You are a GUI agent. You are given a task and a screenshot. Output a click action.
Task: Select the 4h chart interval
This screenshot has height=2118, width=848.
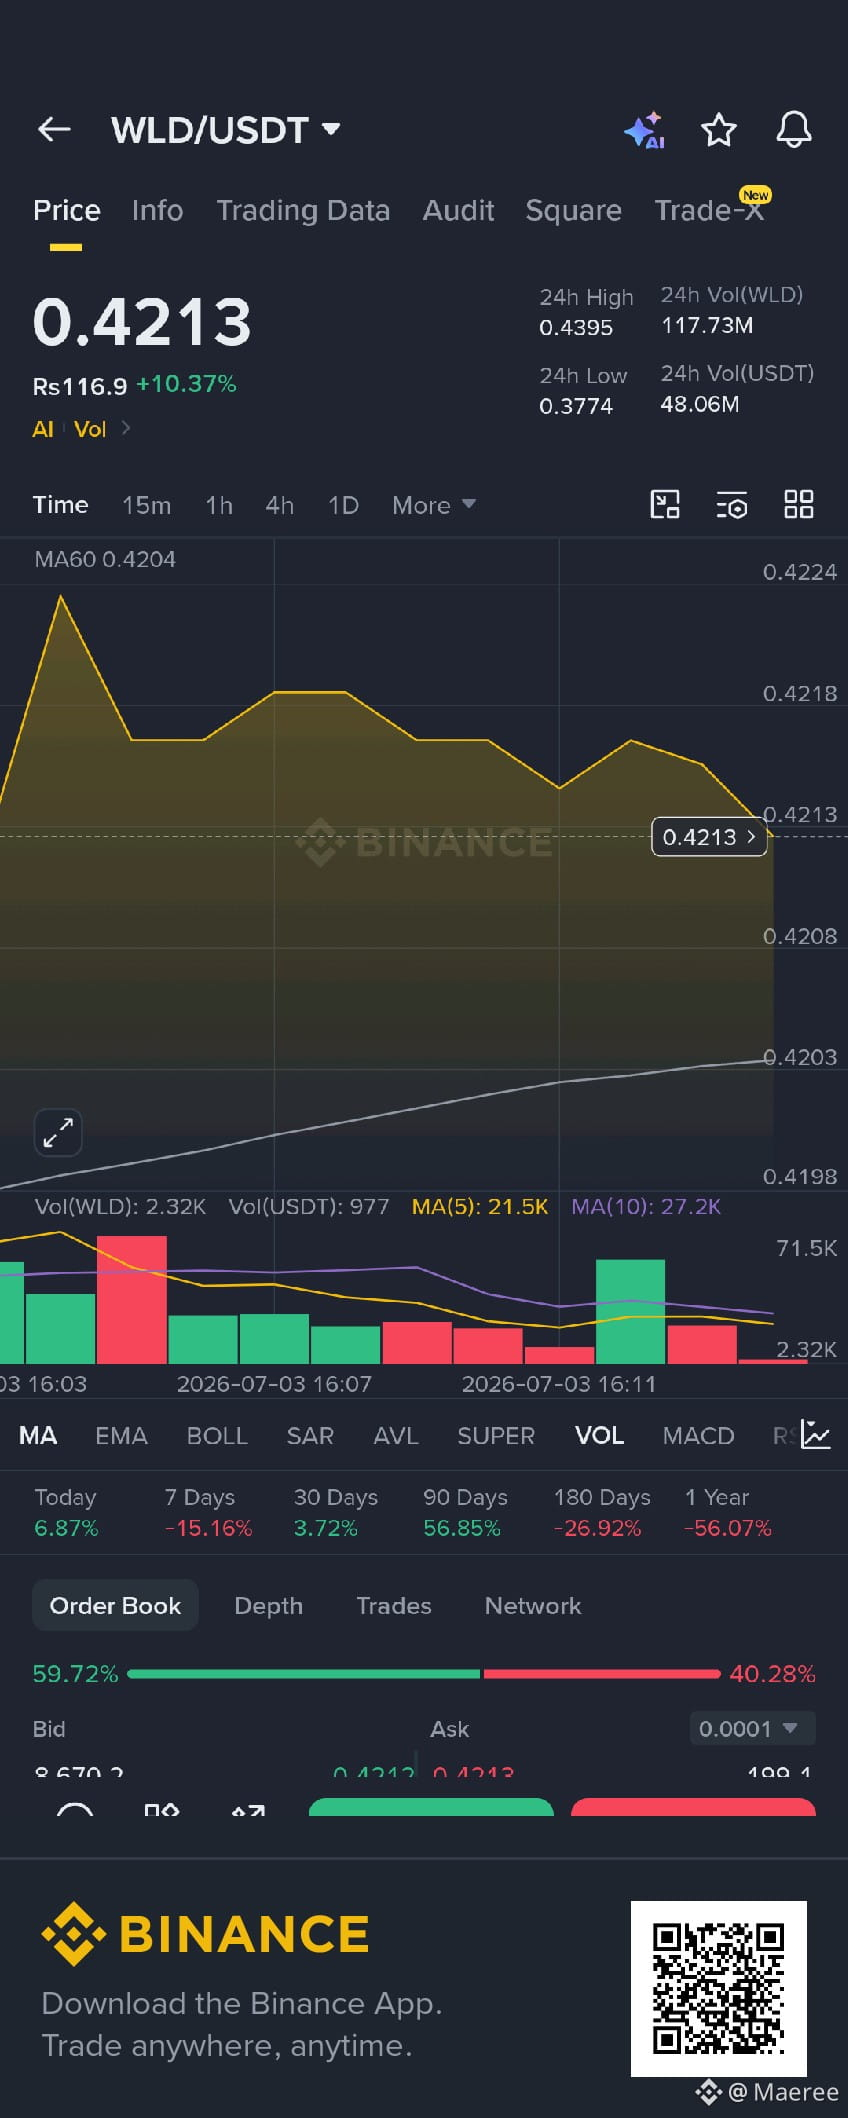[x=280, y=505]
